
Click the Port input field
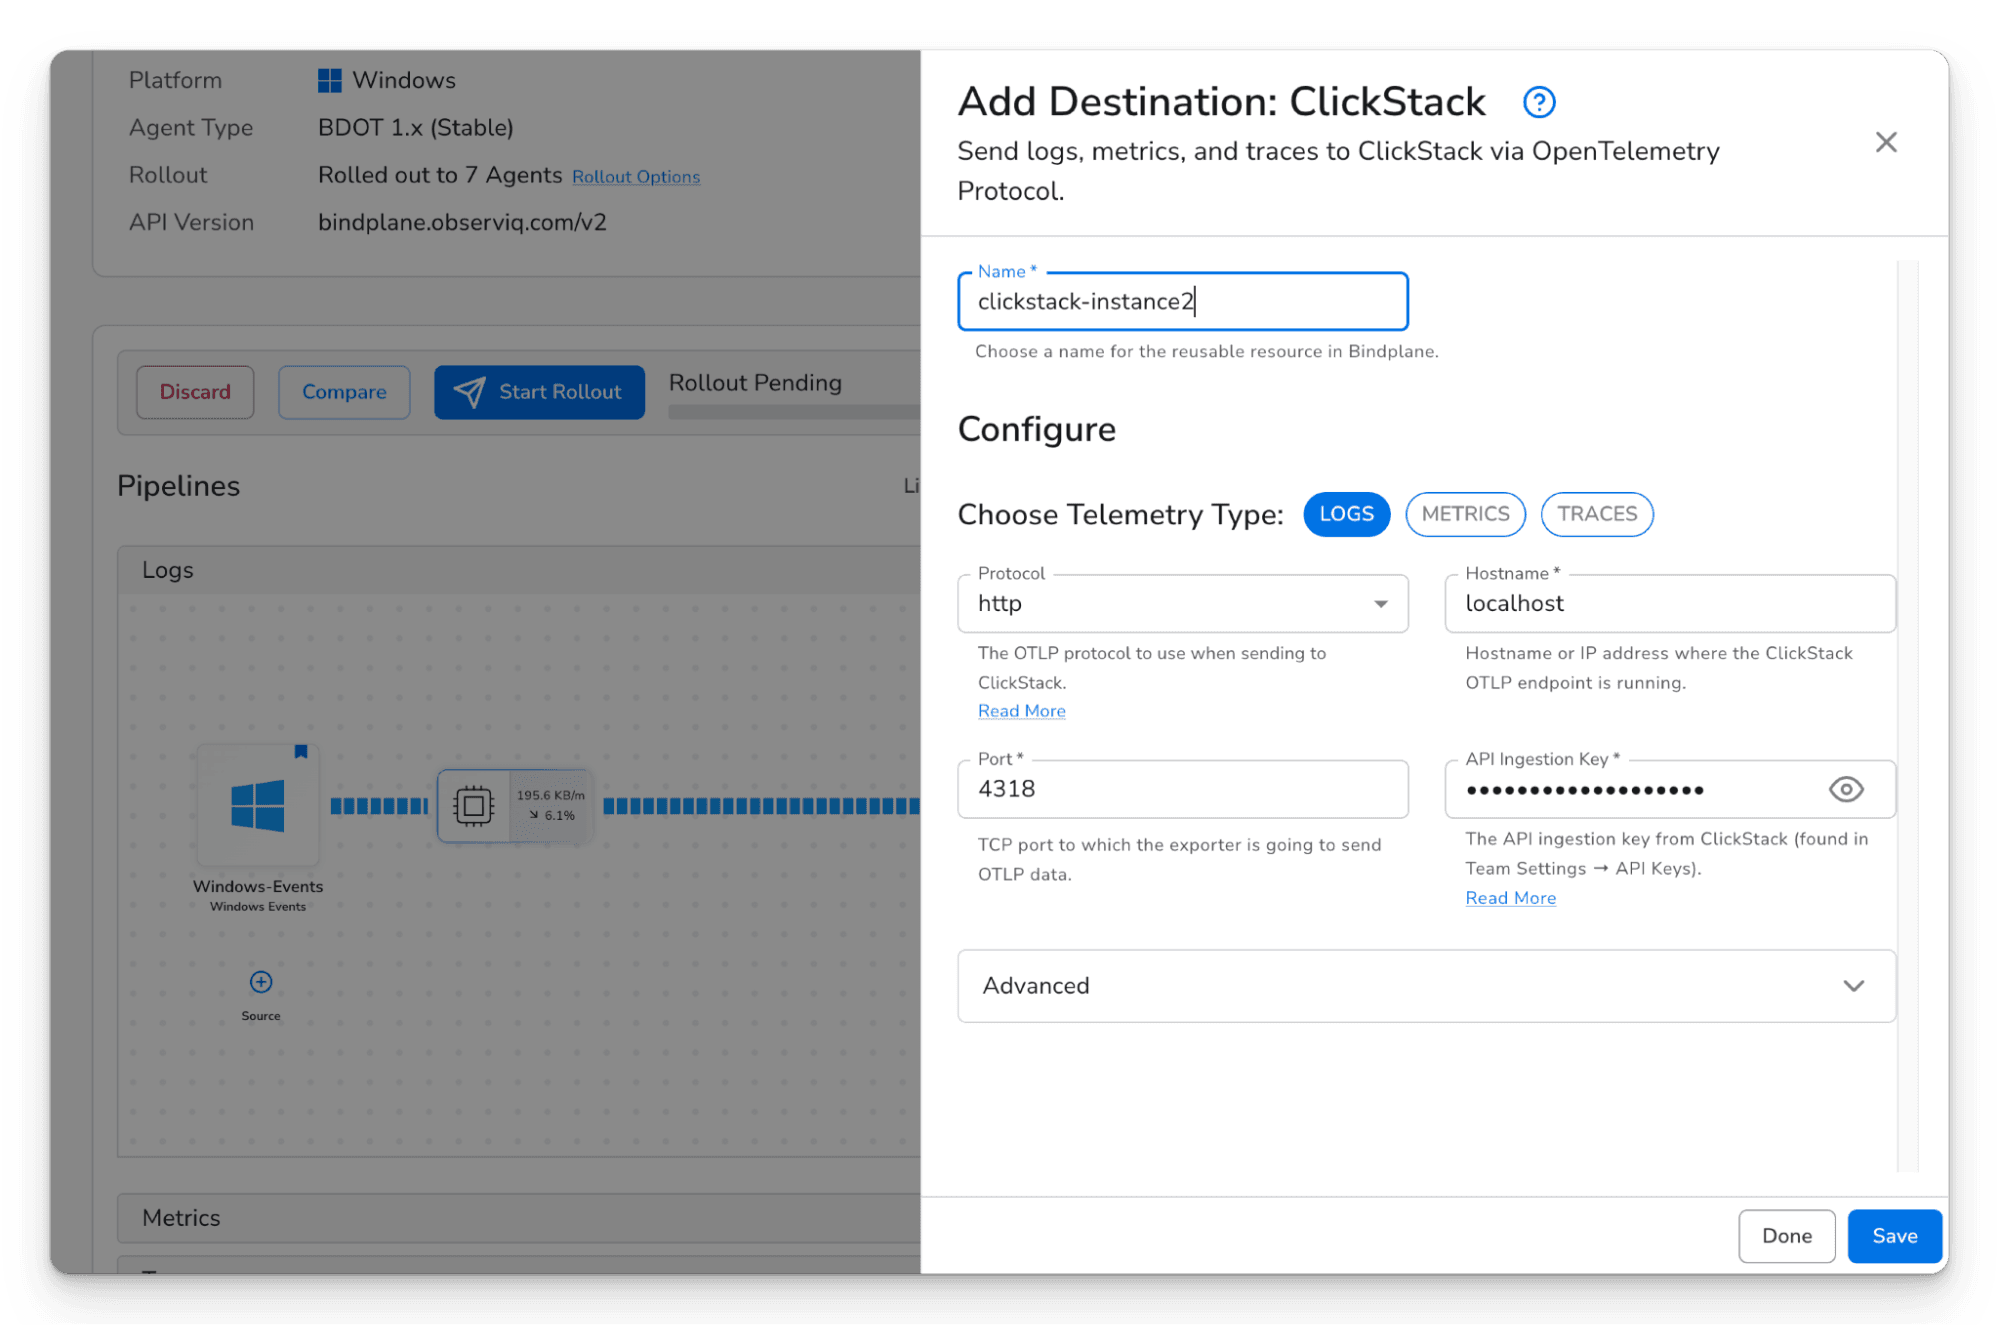(1182, 789)
